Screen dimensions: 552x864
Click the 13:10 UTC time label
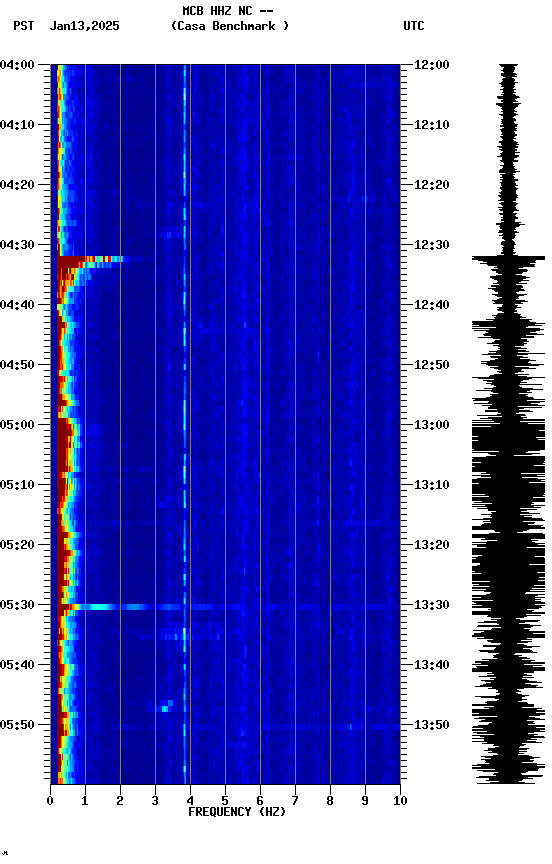(x=432, y=485)
